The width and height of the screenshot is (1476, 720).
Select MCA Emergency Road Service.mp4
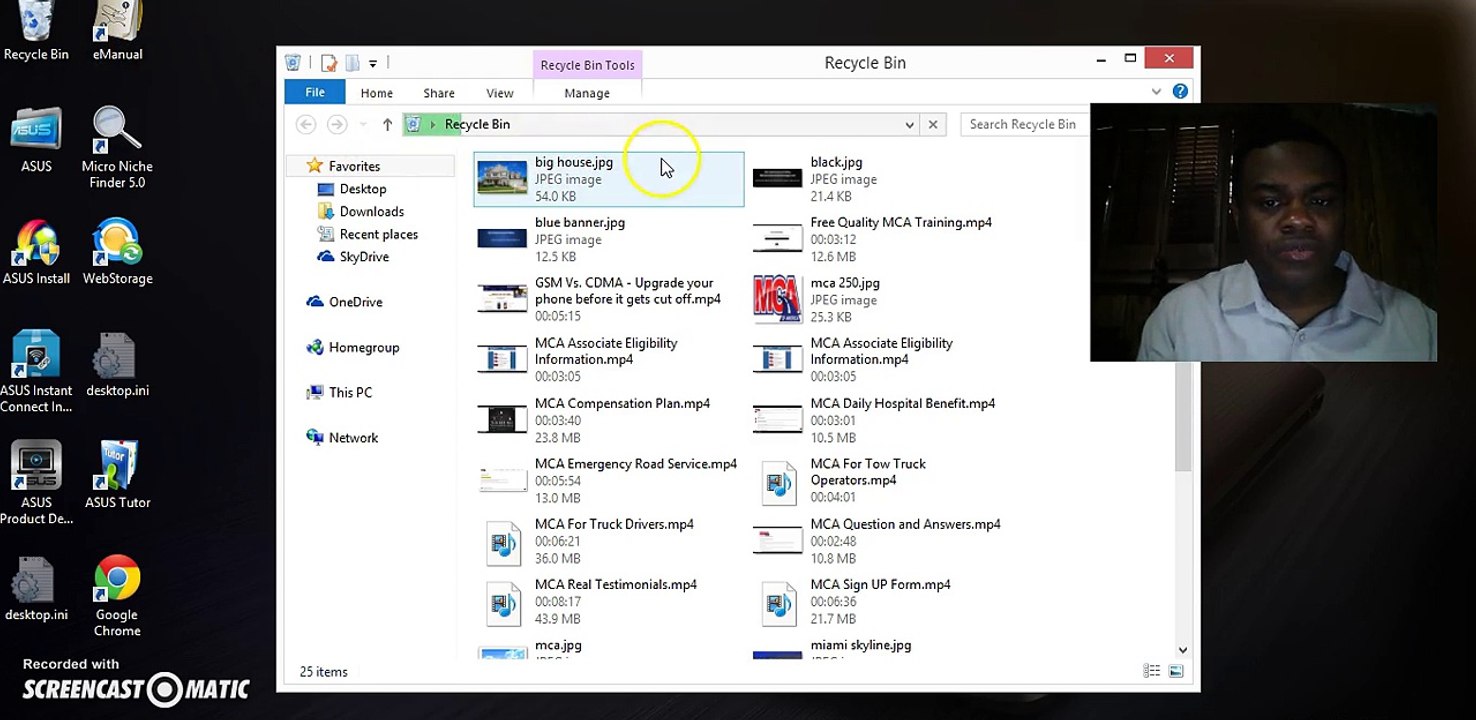(608, 480)
